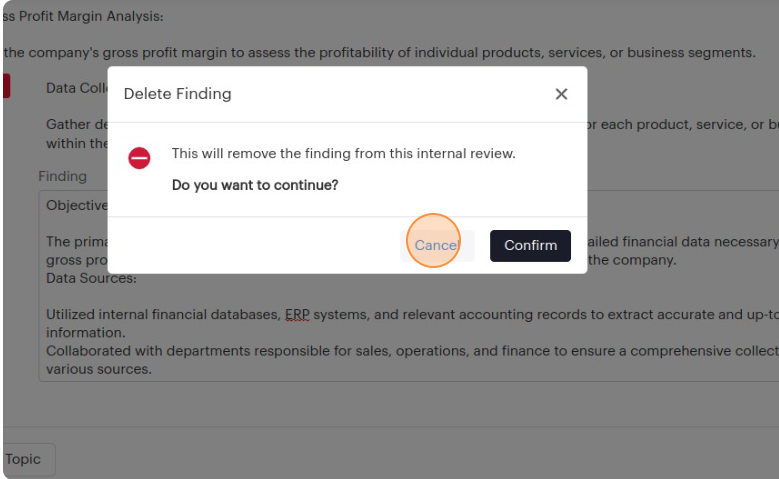The width and height of the screenshot is (779, 479).
Task: Click the red button at left edge
Action: pyautogui.click(x=5, y=86)
